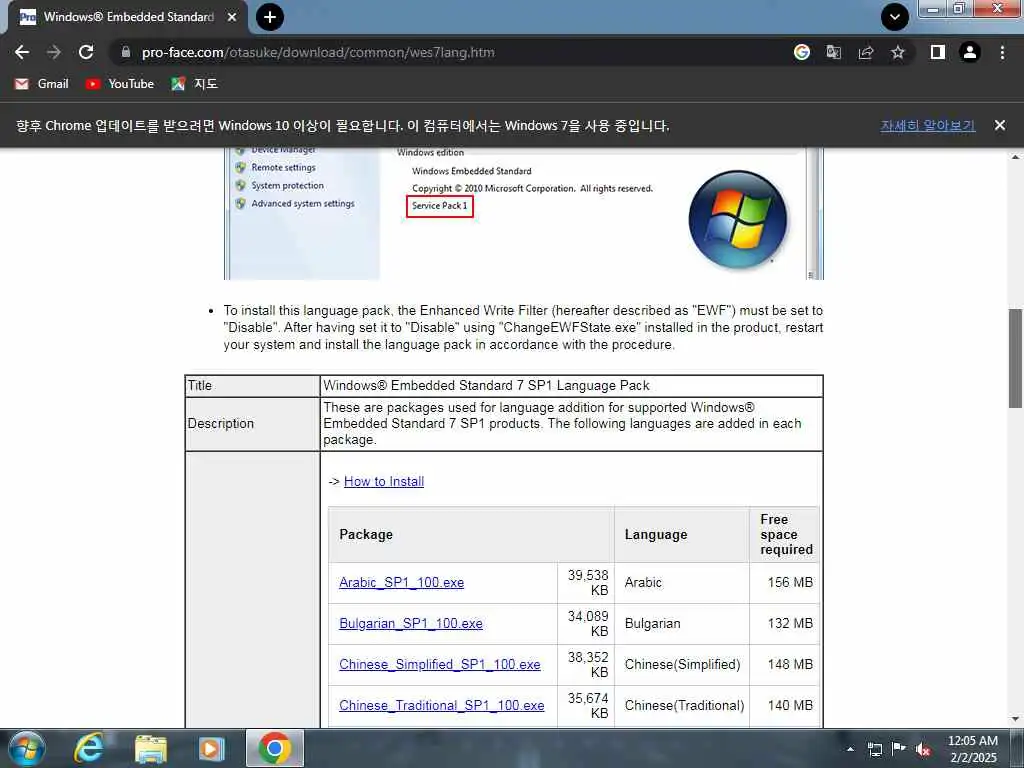Open the taskbar clock and date
The height and width of the screenshot is (768, 1024).
coord(973,749)
